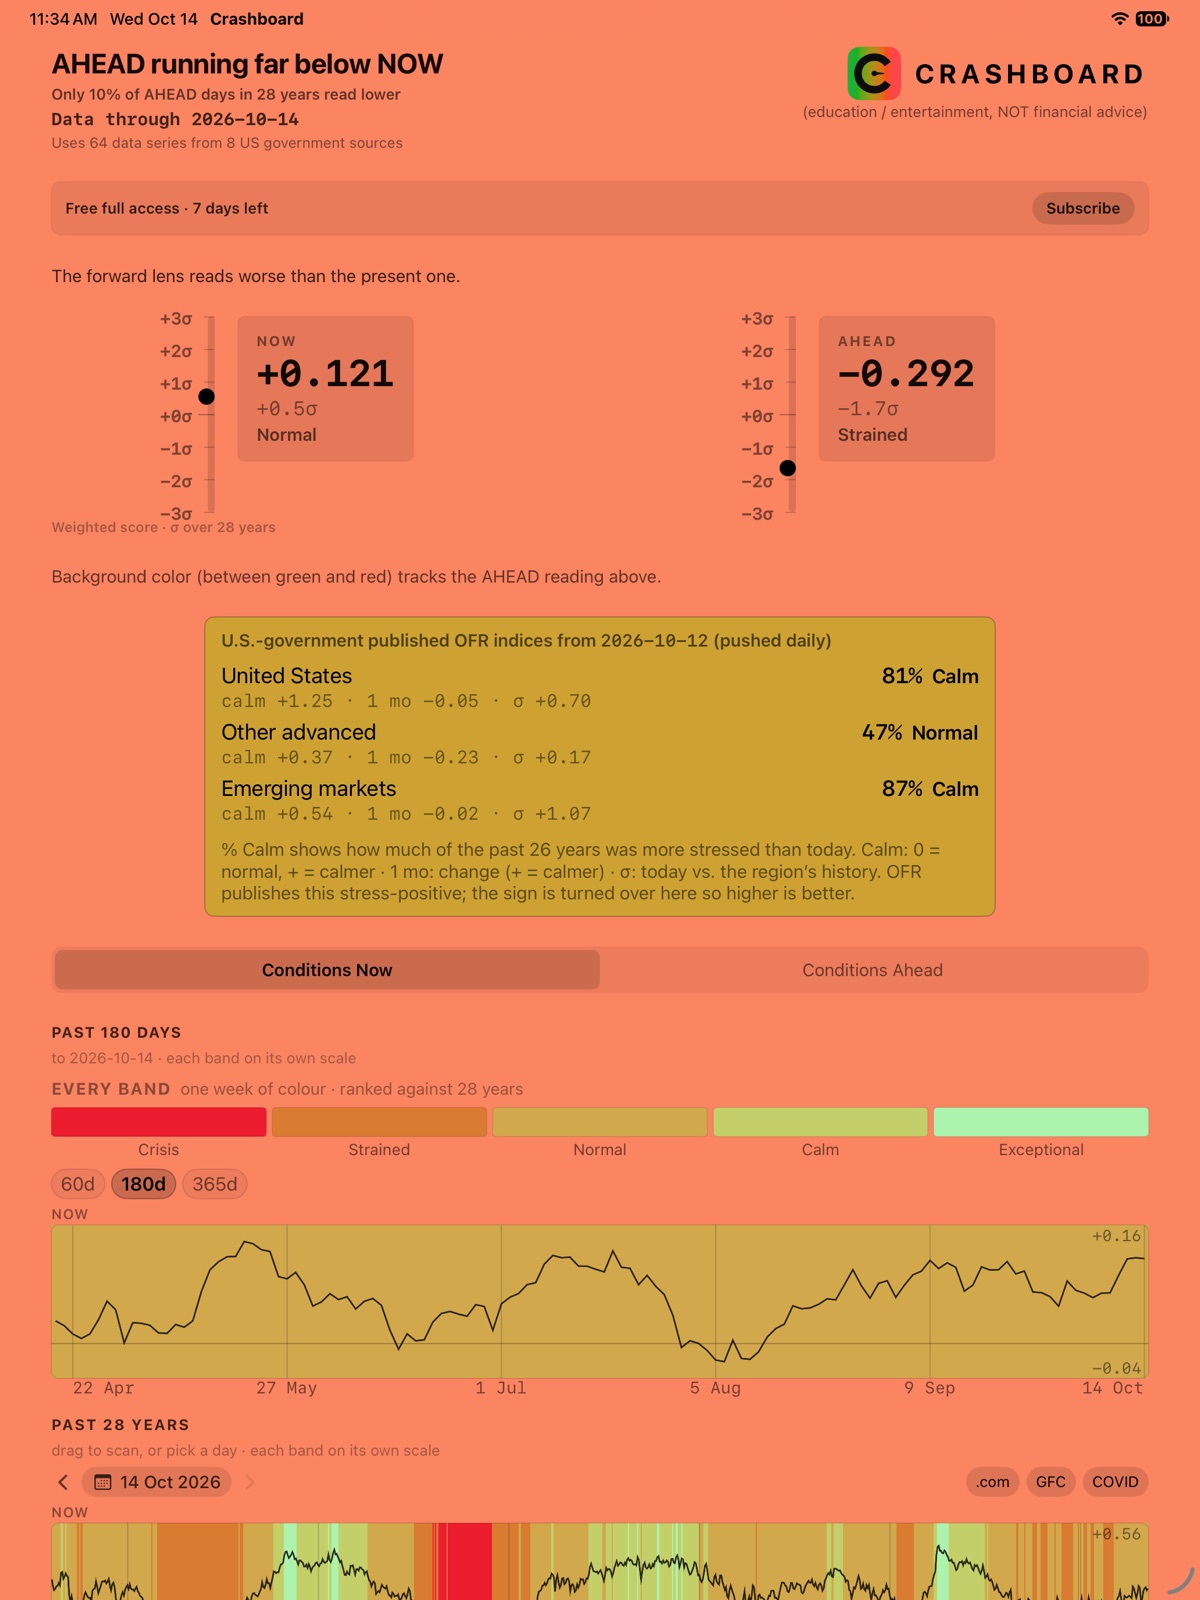Click the OFR indices panel title
Viewport: 1200px width, 1600px height.
526,640
